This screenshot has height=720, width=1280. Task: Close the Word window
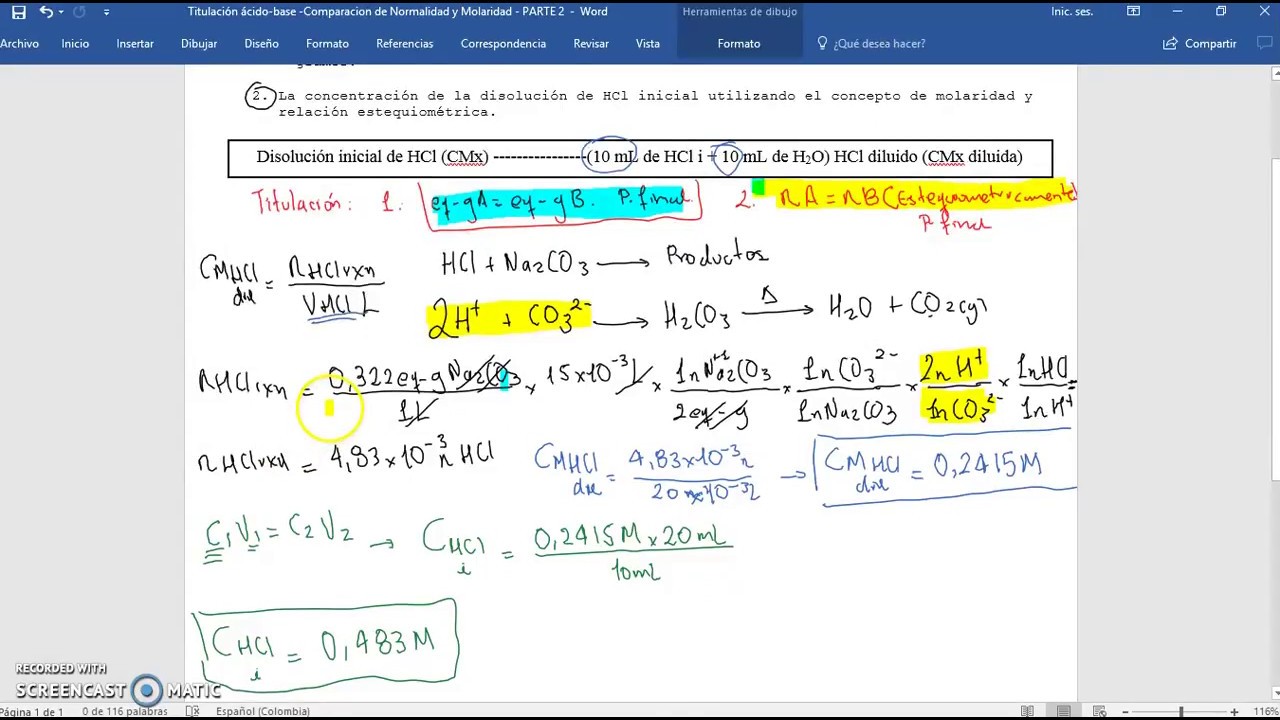point(1263,12)
